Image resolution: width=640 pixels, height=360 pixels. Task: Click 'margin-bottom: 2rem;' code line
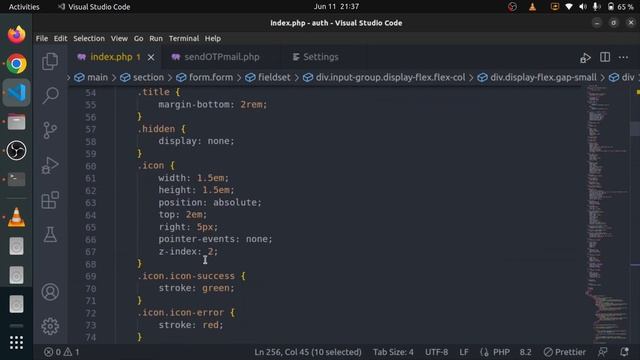click(x=213, y=104)
